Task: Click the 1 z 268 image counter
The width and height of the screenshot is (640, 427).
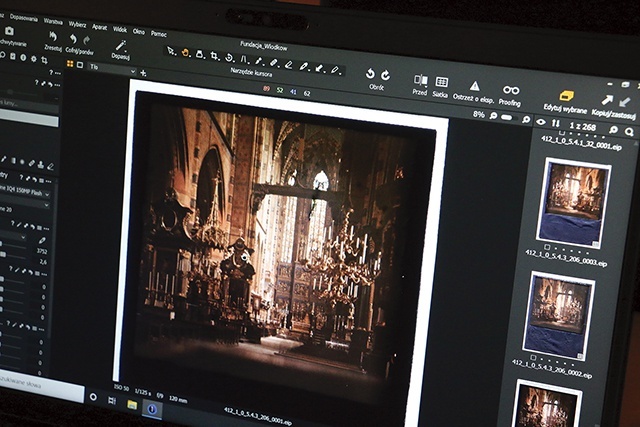Action: (x=582, y=127)
